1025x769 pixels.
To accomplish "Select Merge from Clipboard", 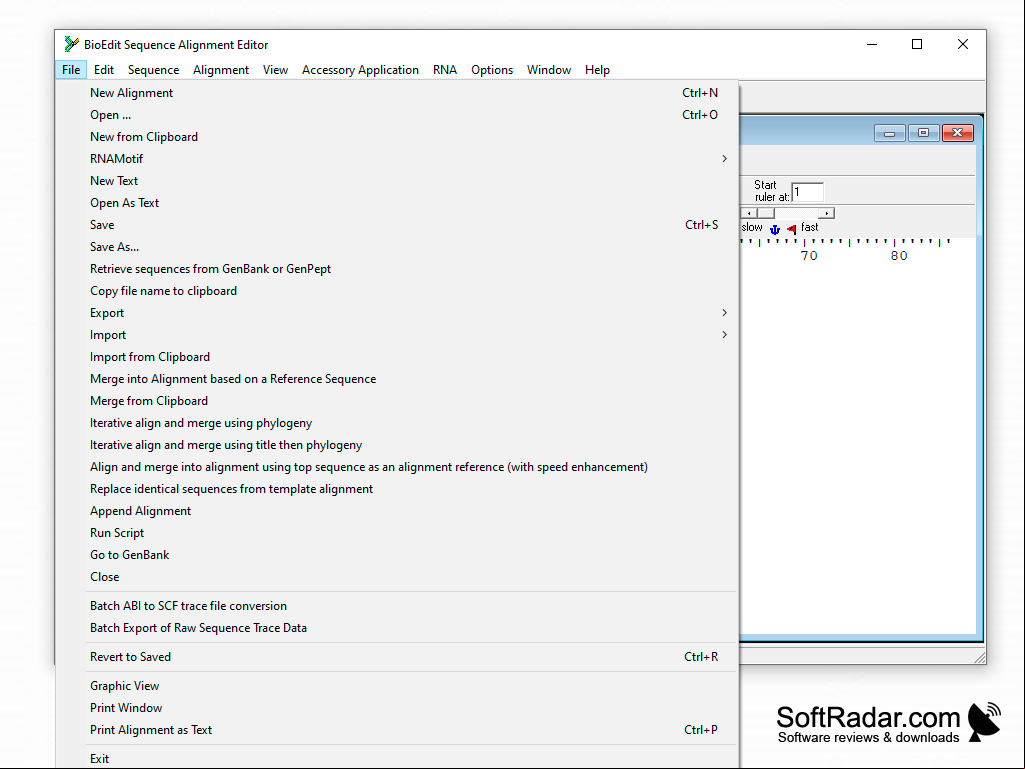I will [x=397, y=401].
